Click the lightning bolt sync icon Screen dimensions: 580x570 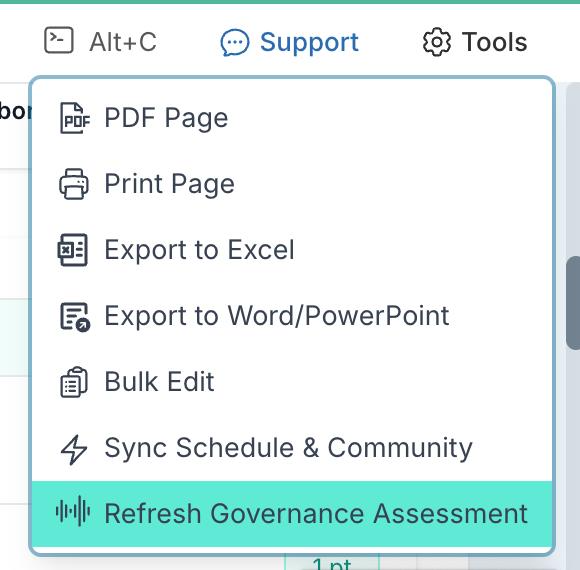click(x=74, y=449)
